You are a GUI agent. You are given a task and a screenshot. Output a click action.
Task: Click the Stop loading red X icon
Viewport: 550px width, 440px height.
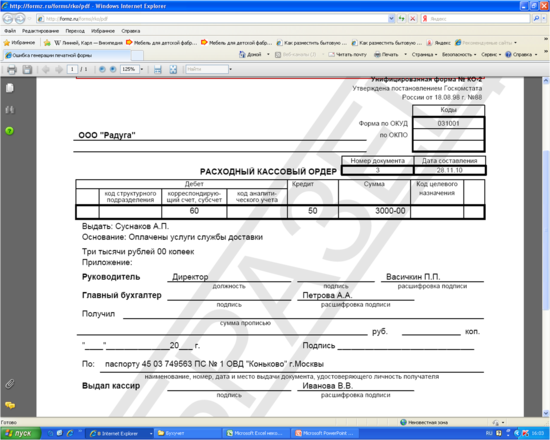413,19
